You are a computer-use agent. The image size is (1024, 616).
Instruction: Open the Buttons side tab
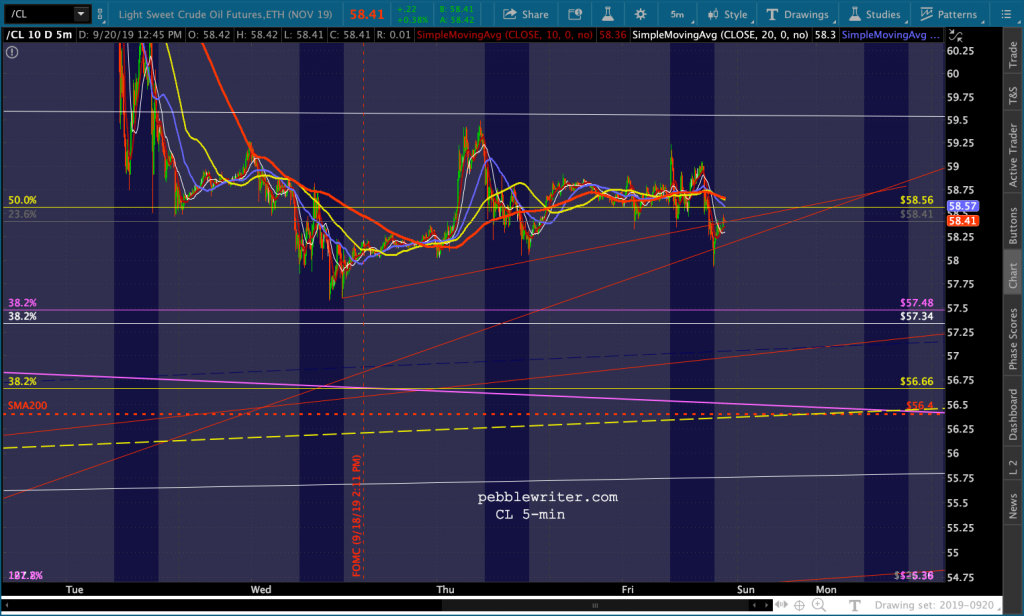[x=1013, y=225]
